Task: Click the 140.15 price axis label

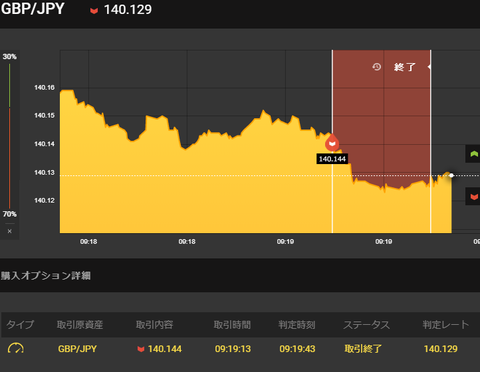Action: pos(44,115)
